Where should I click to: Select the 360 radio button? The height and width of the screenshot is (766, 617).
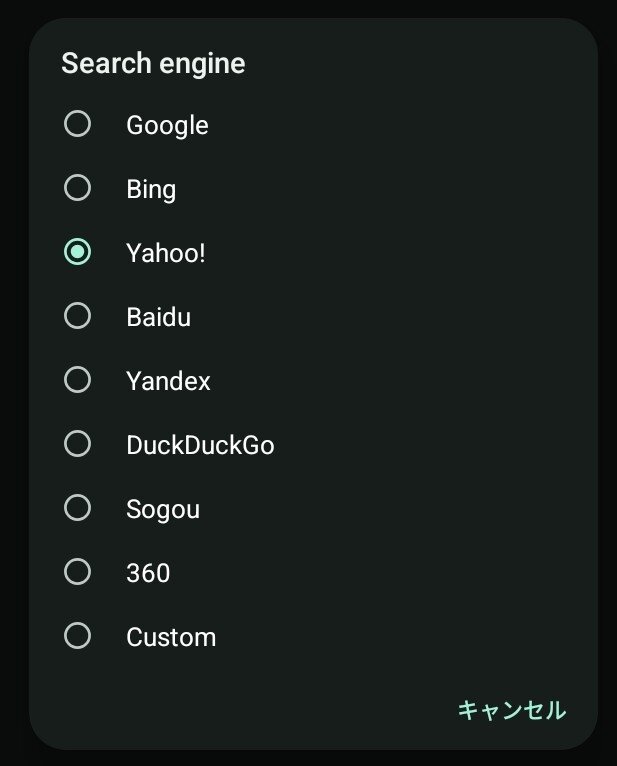(77, 572)
